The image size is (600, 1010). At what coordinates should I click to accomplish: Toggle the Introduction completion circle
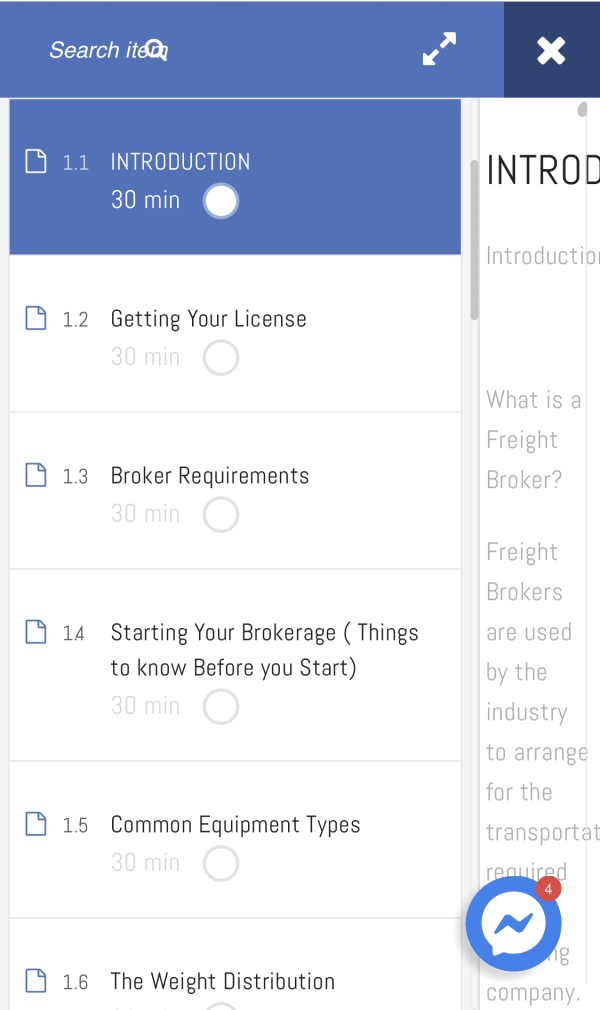point(221,201)
